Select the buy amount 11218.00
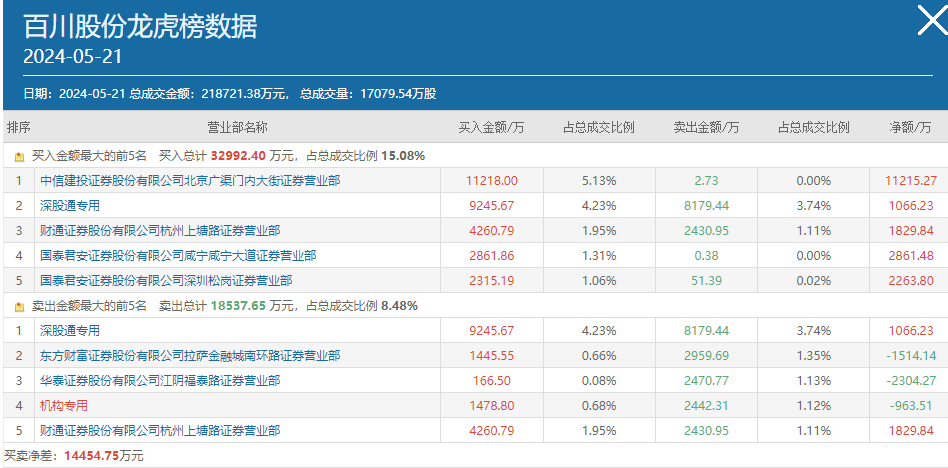The width and height of the screenshot is (948, 468). point(492,181)
